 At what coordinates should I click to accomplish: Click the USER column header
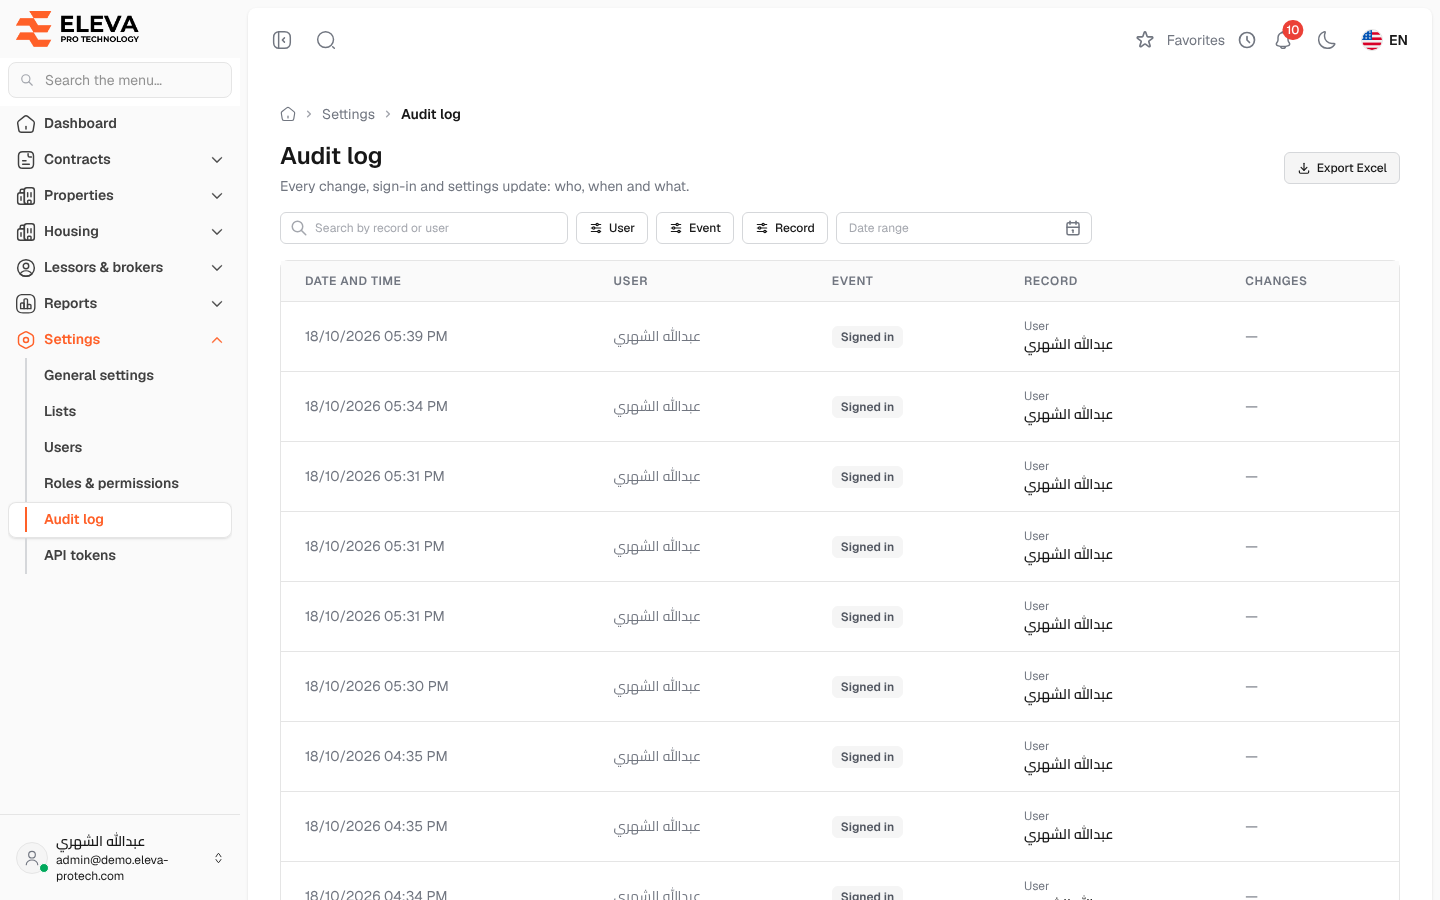point(630,281)
